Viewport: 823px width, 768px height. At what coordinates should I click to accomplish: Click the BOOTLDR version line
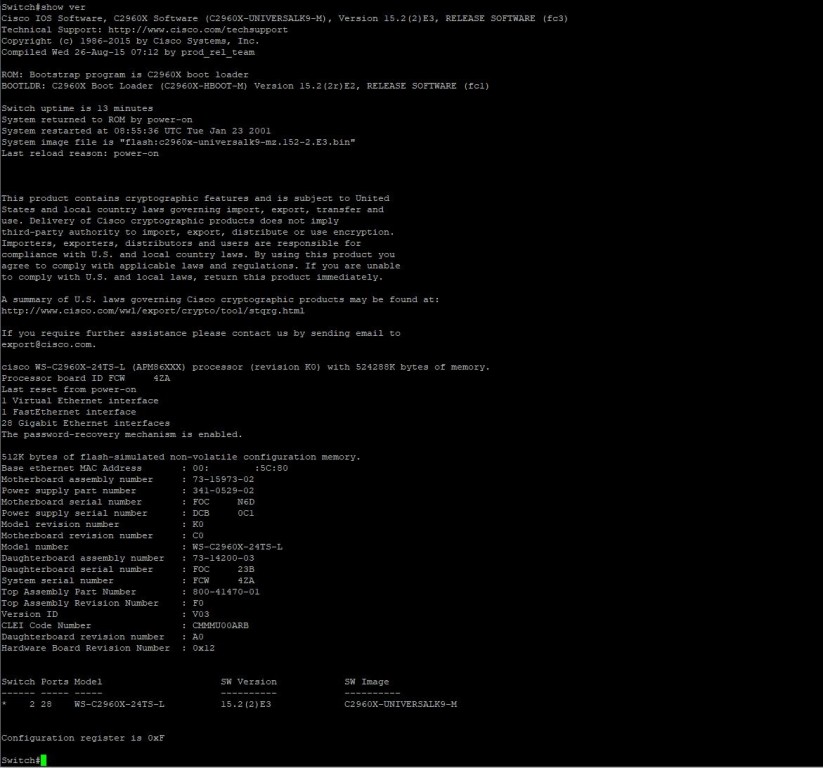coord(245,86)
